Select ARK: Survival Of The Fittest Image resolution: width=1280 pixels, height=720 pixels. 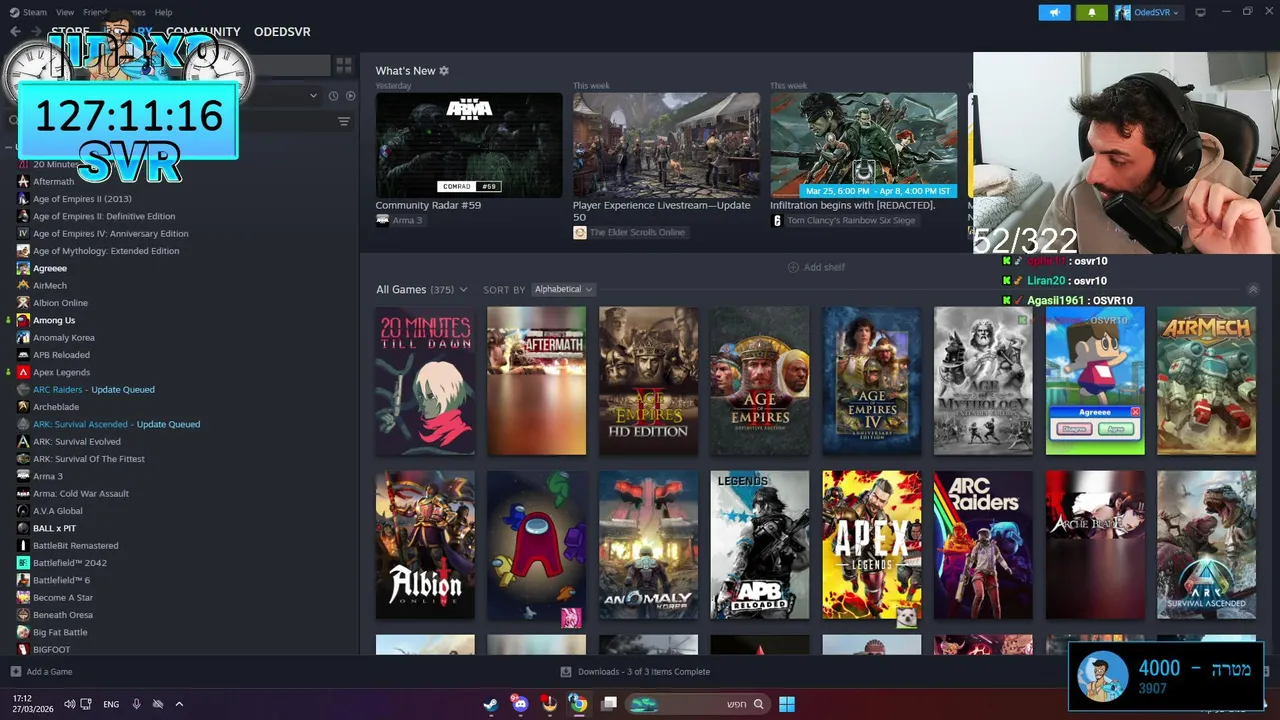point(89,459)
